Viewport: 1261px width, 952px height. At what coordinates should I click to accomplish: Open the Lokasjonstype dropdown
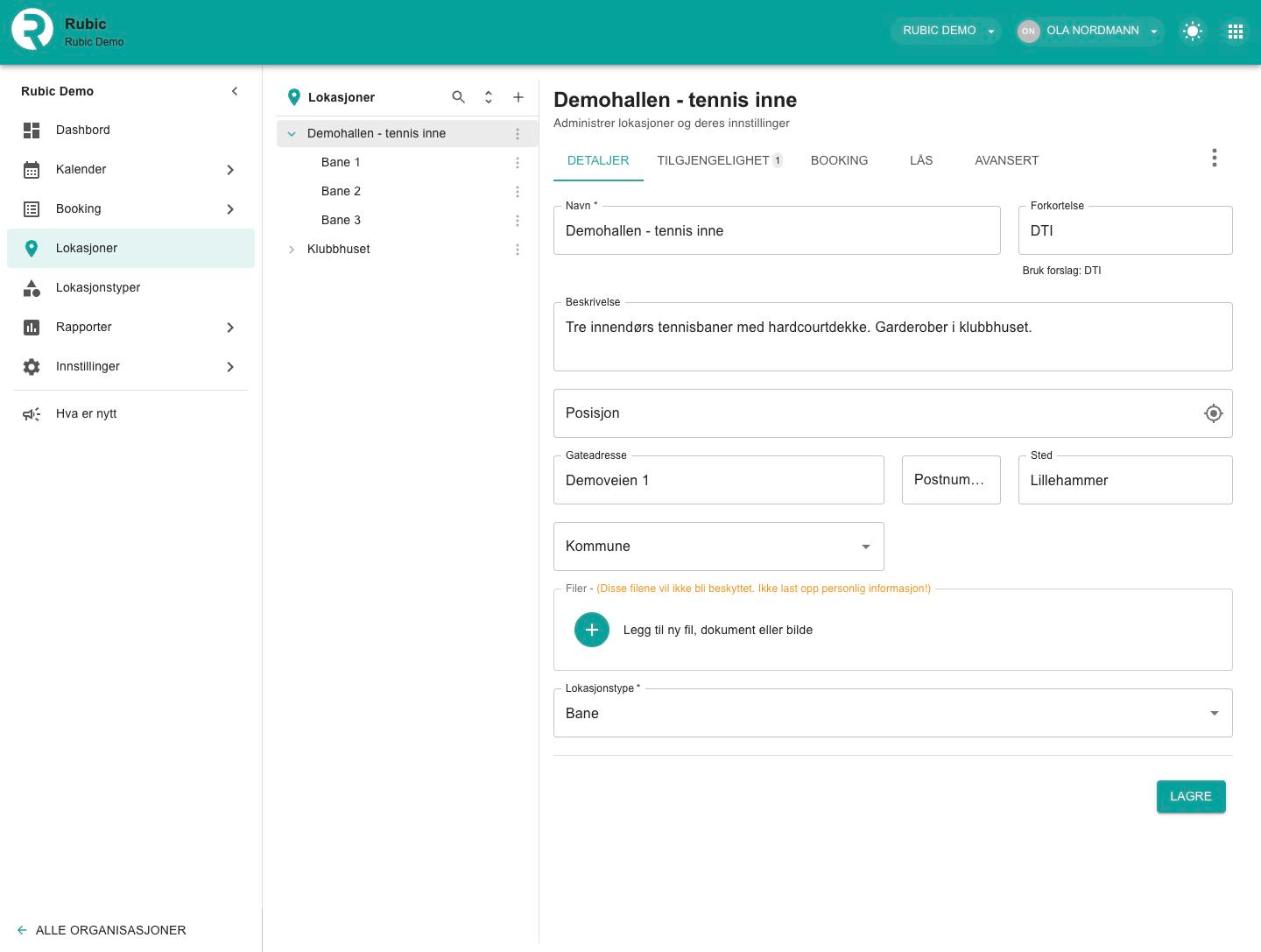pos(893,713)
